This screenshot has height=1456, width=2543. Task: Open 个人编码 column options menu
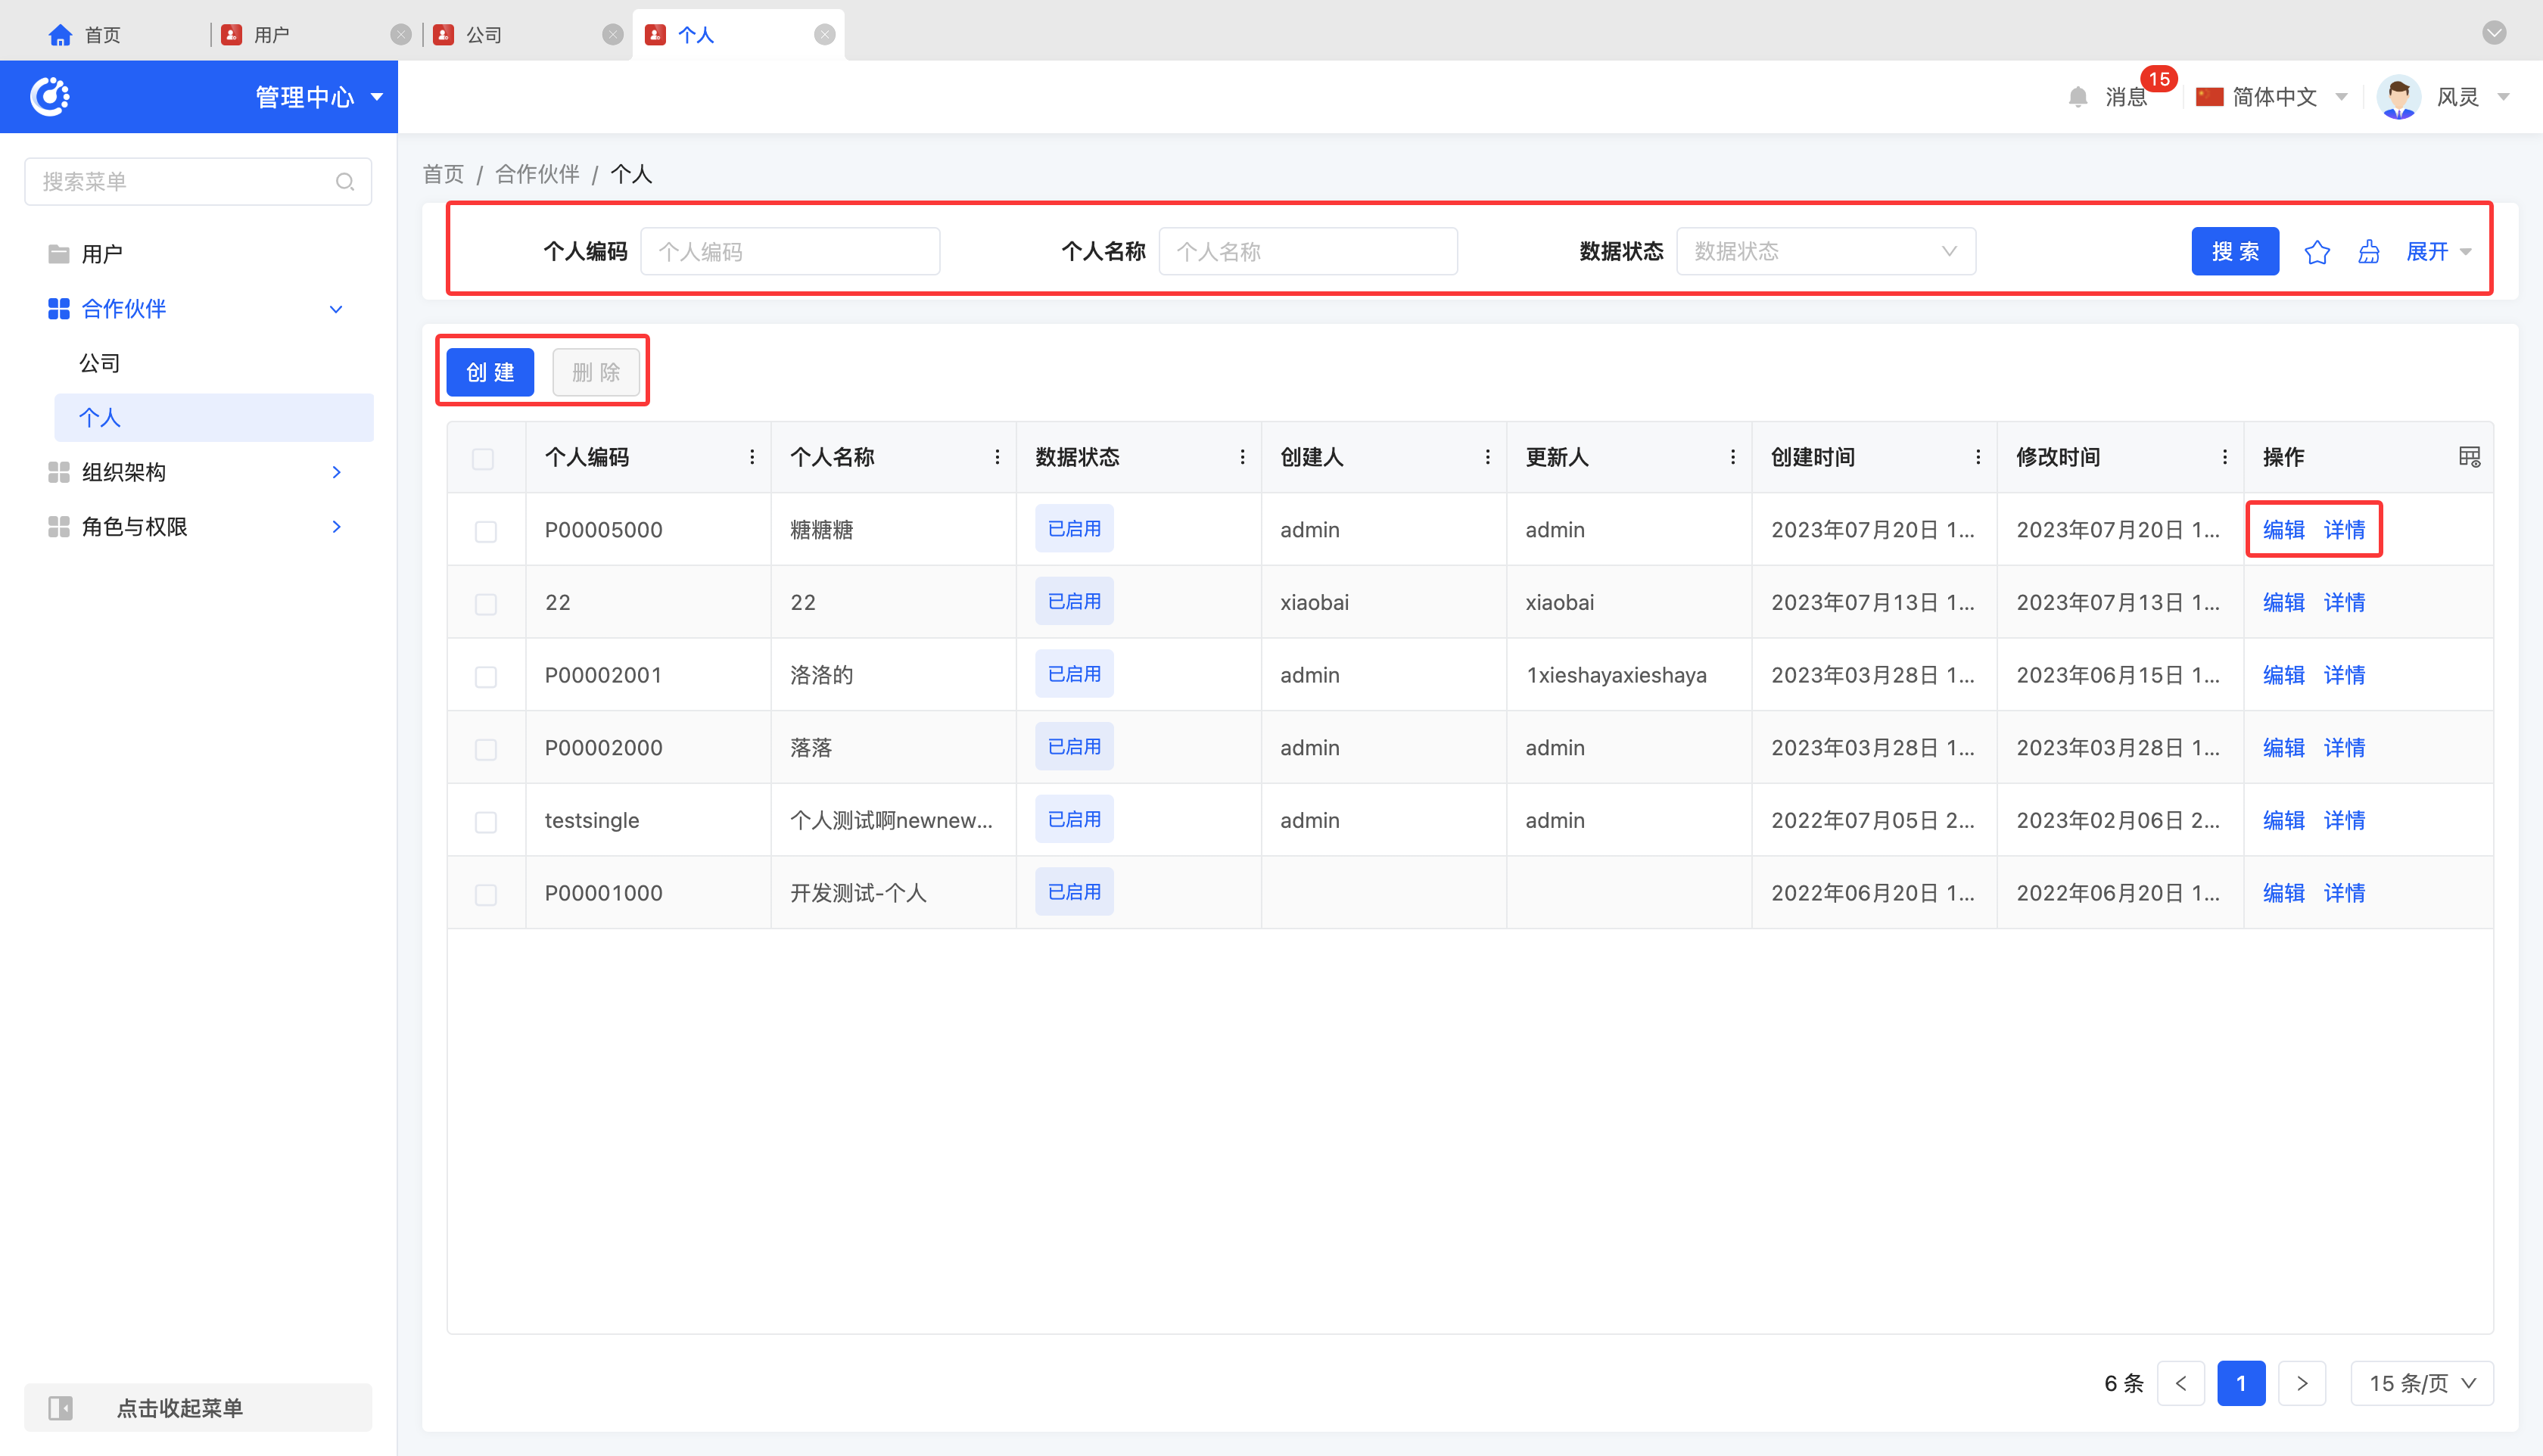point(752,457)
